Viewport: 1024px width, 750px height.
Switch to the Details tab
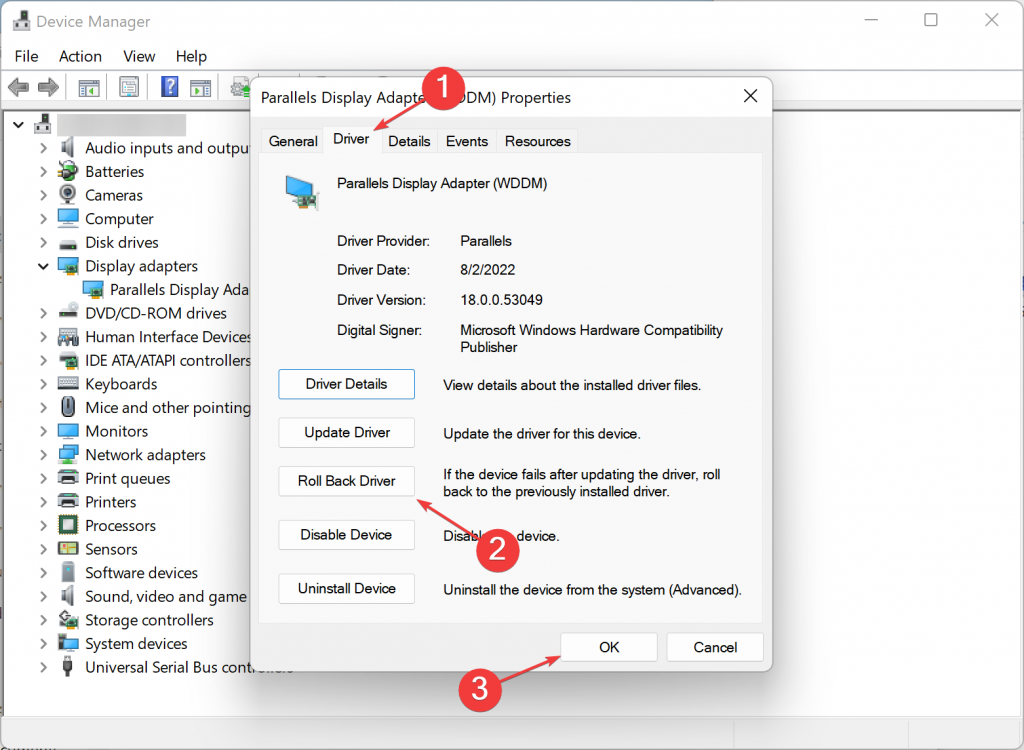[x=409, y=141]
